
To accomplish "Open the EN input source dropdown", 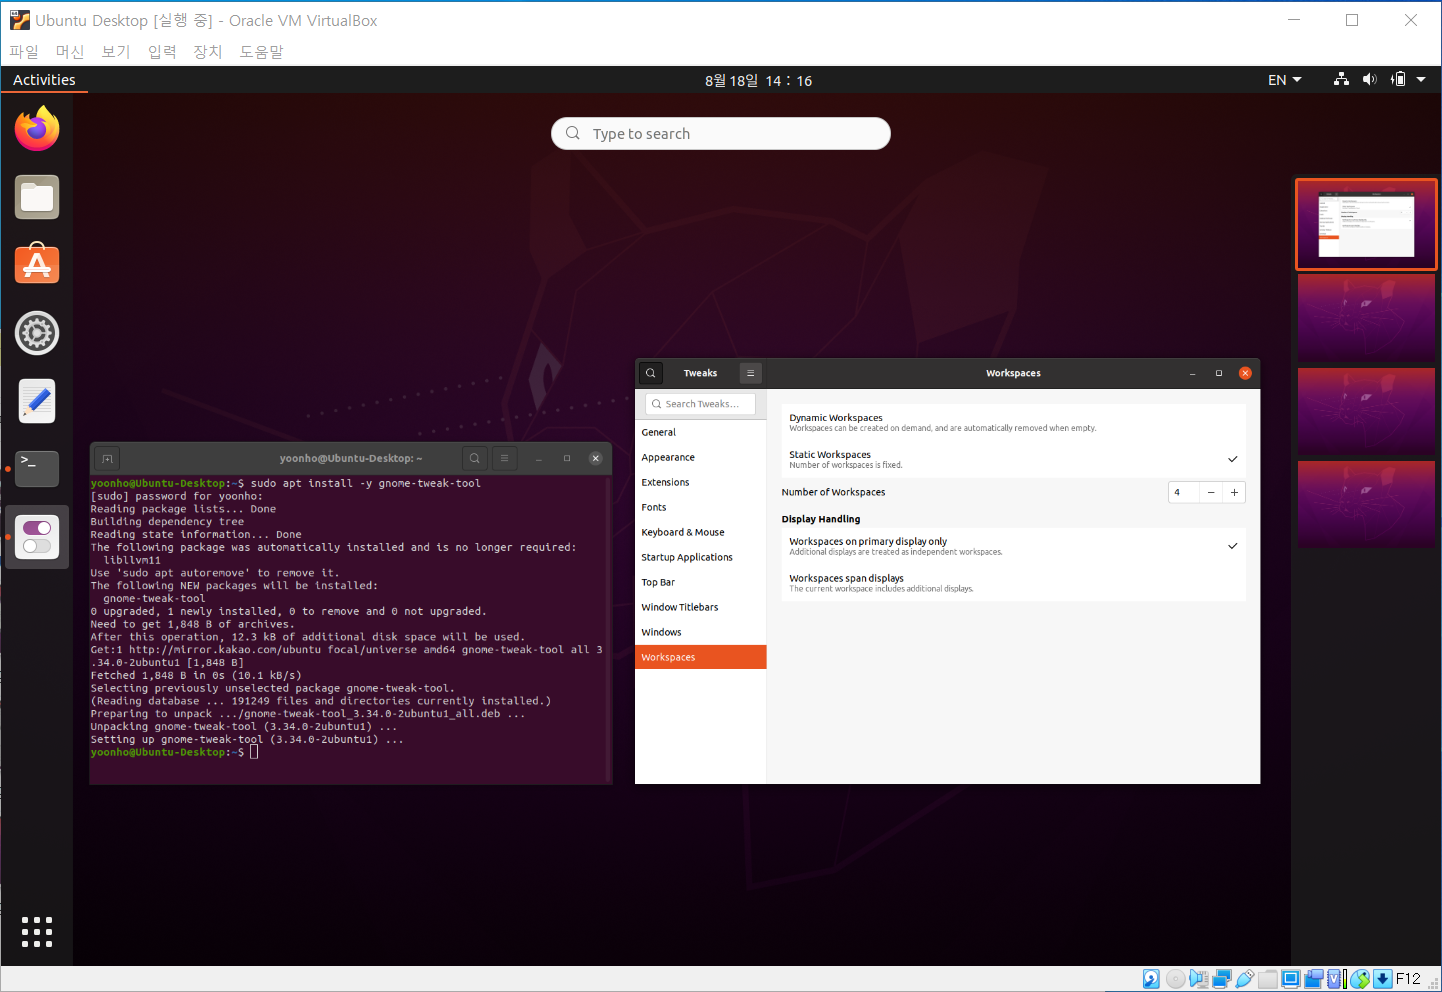I will [x=1284, y=80].
